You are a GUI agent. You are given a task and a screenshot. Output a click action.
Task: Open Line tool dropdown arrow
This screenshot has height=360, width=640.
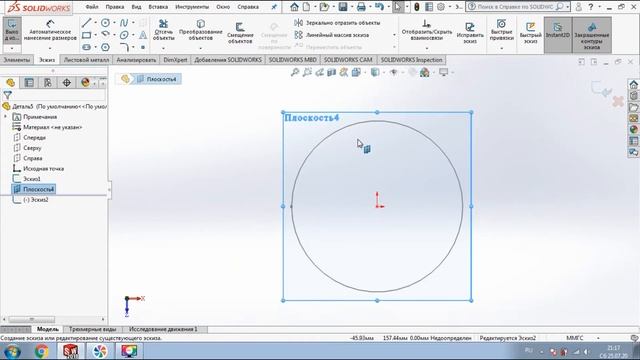coord(96,23)
